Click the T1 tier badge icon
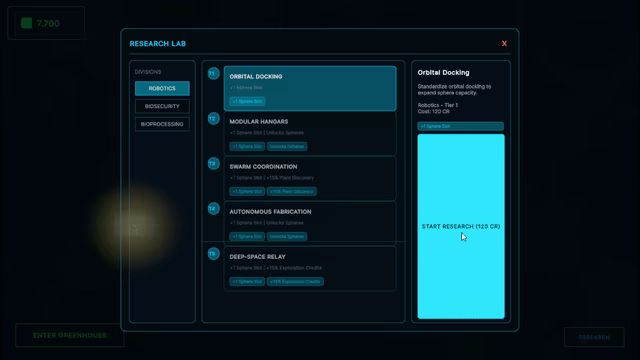This screenshot has width=640, height=360. tap(213, 73)
